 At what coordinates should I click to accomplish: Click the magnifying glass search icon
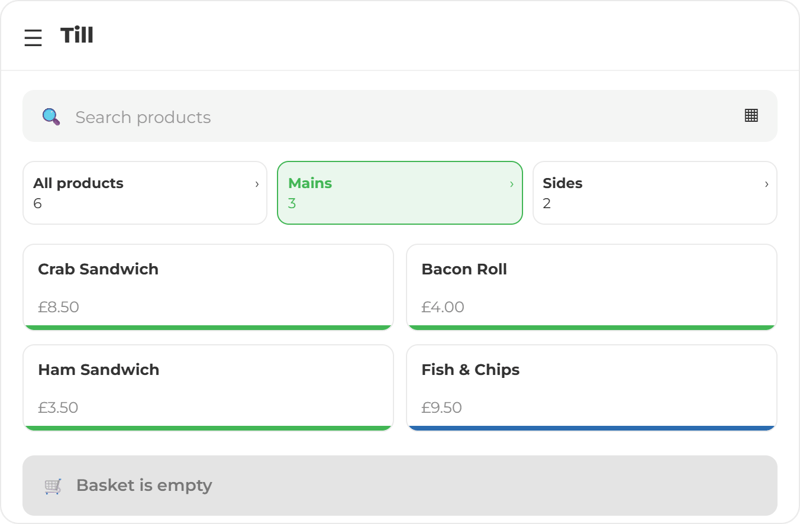click(x=51, y=117)
